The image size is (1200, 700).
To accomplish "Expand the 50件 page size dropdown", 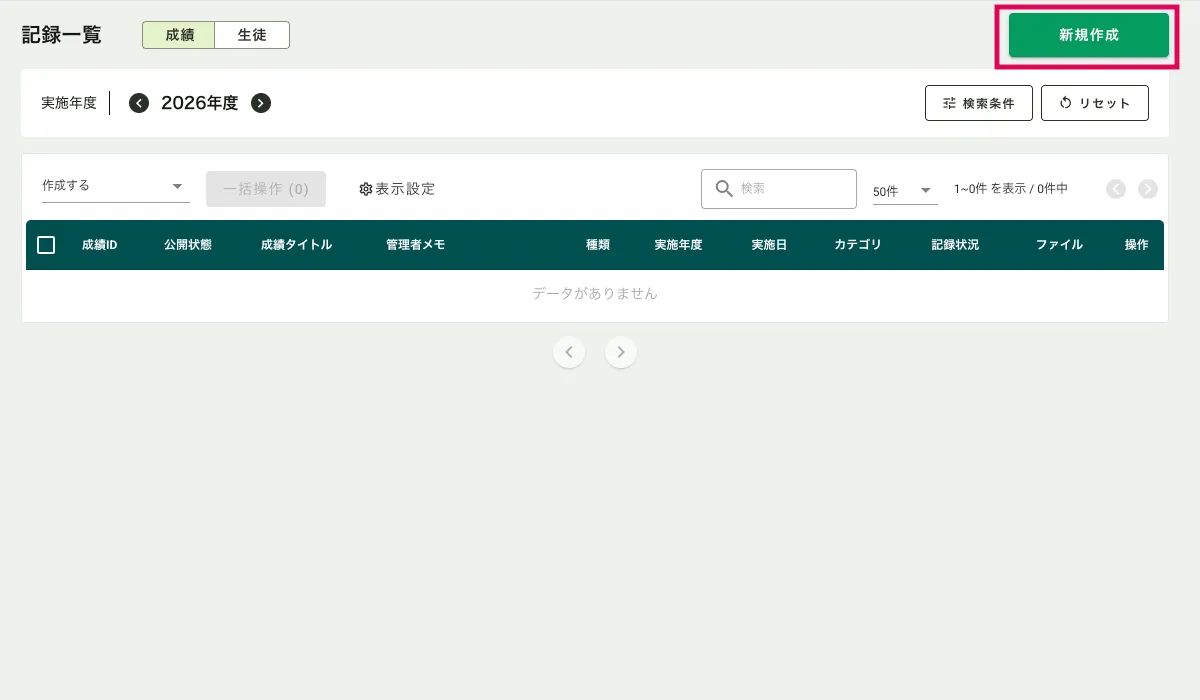I will coord(905,190).
